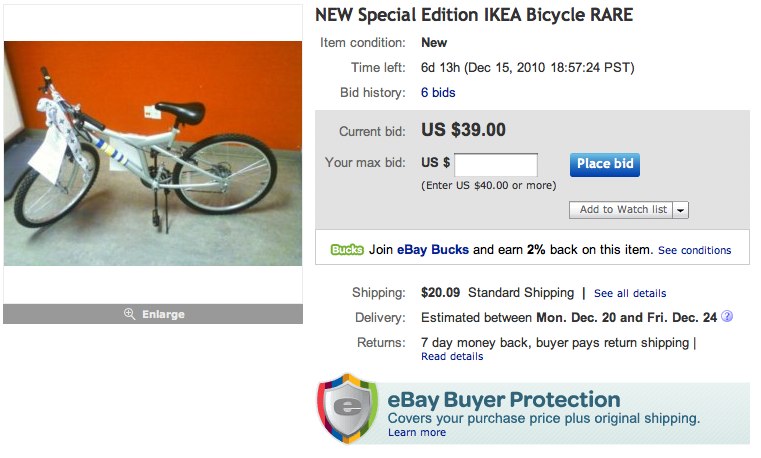Click the green Bucks badge icon
The width and height of the screenshot is (761, 458).
[347, 250]
